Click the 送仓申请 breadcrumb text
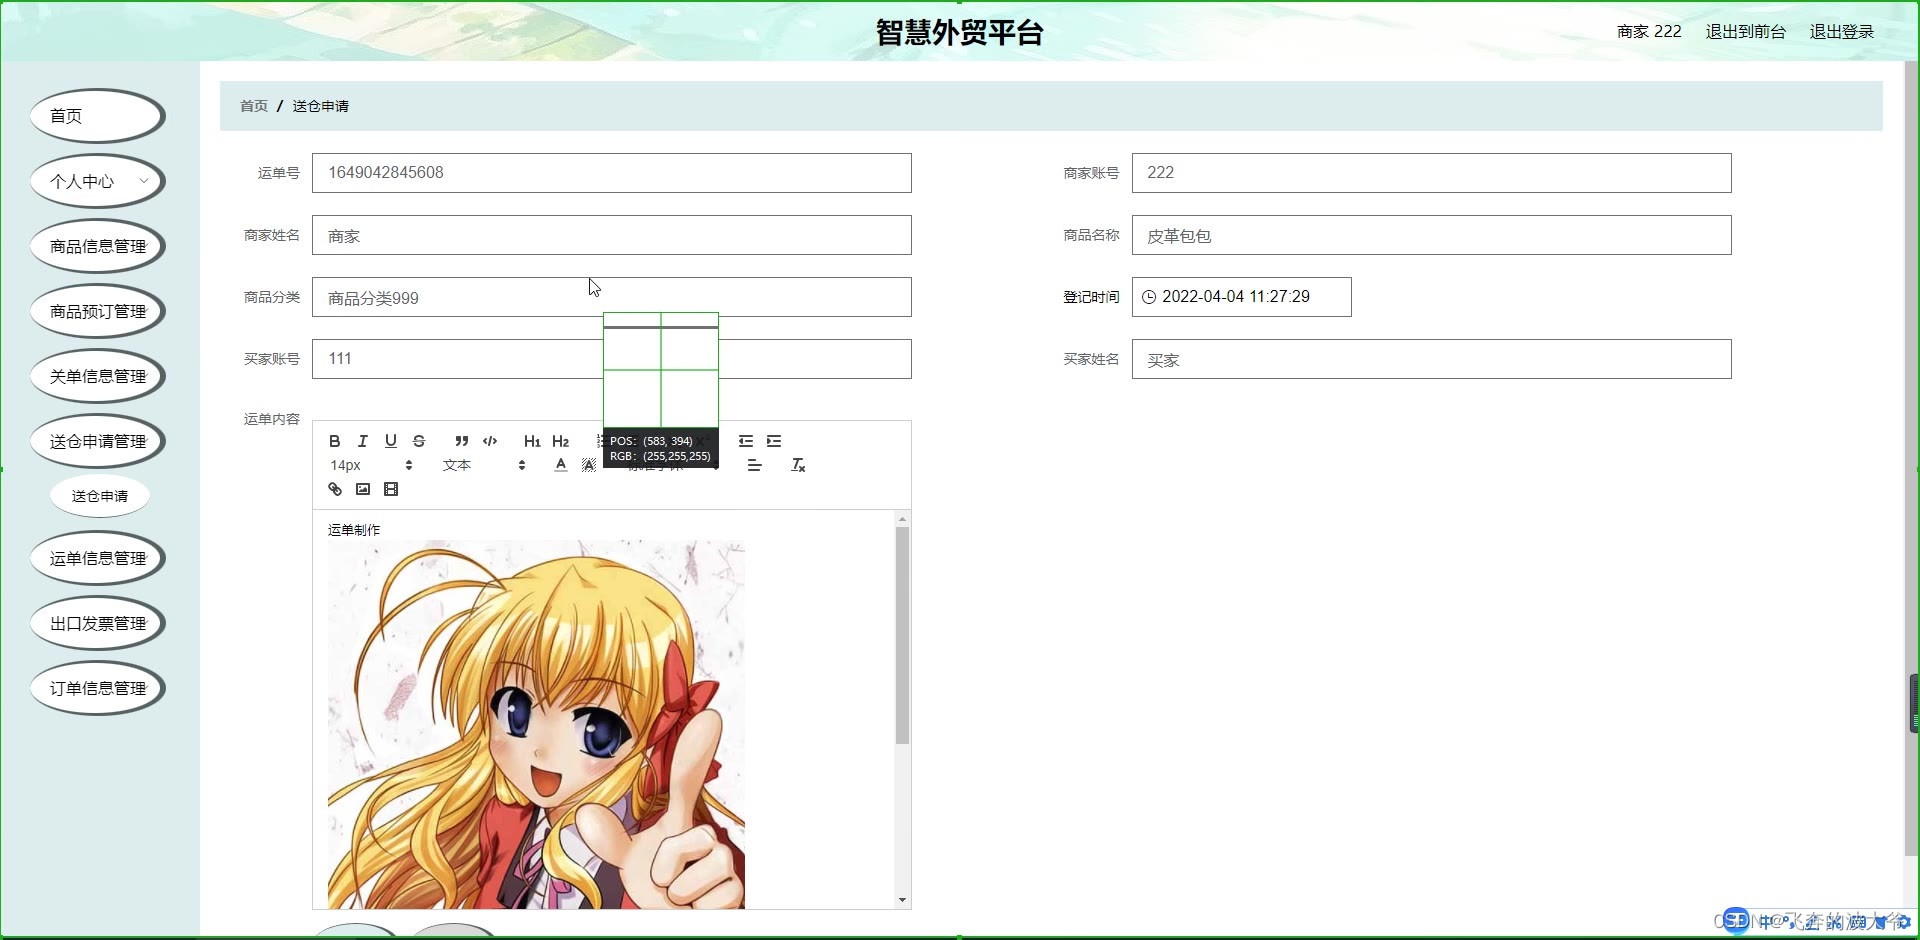The image size is (1920, 940). tap(321, 106)
